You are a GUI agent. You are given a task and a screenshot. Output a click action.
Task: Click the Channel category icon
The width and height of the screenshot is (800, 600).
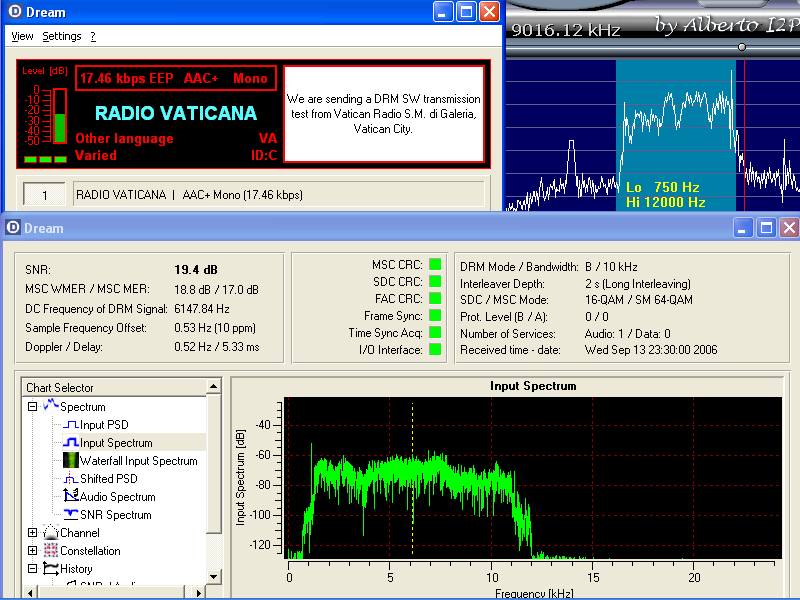51,532
